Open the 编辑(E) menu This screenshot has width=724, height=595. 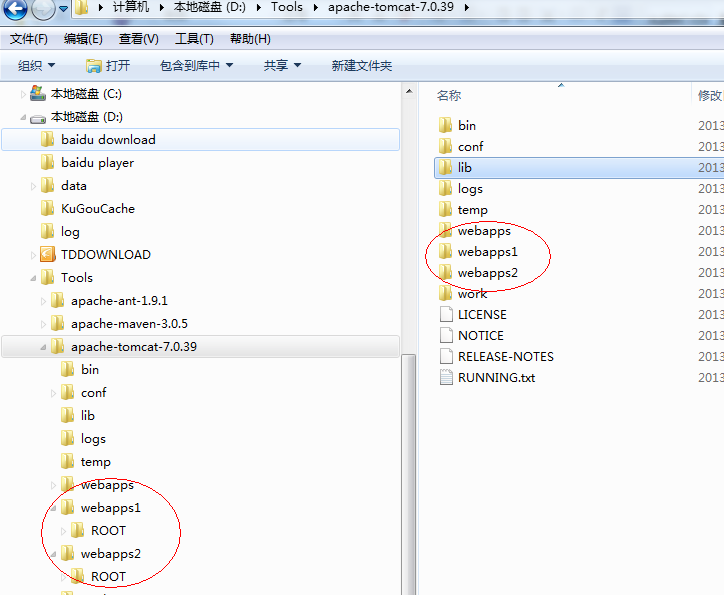[x=83, y=39]
